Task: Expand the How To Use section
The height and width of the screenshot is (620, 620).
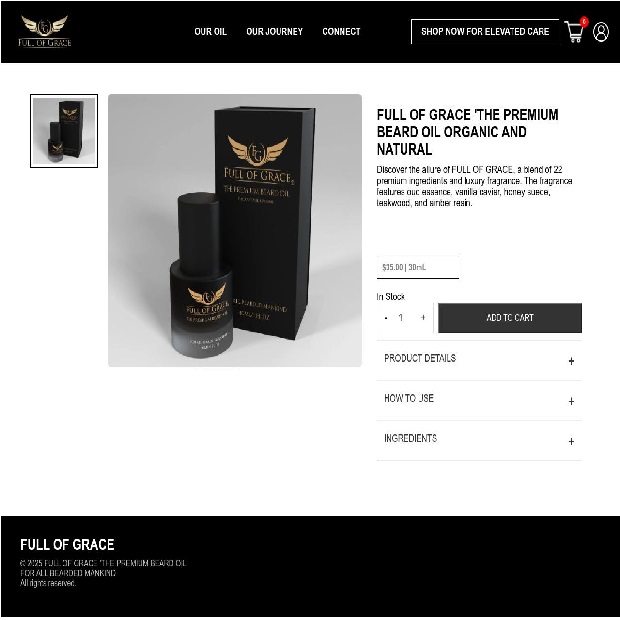Action: [x=479, y=401]
